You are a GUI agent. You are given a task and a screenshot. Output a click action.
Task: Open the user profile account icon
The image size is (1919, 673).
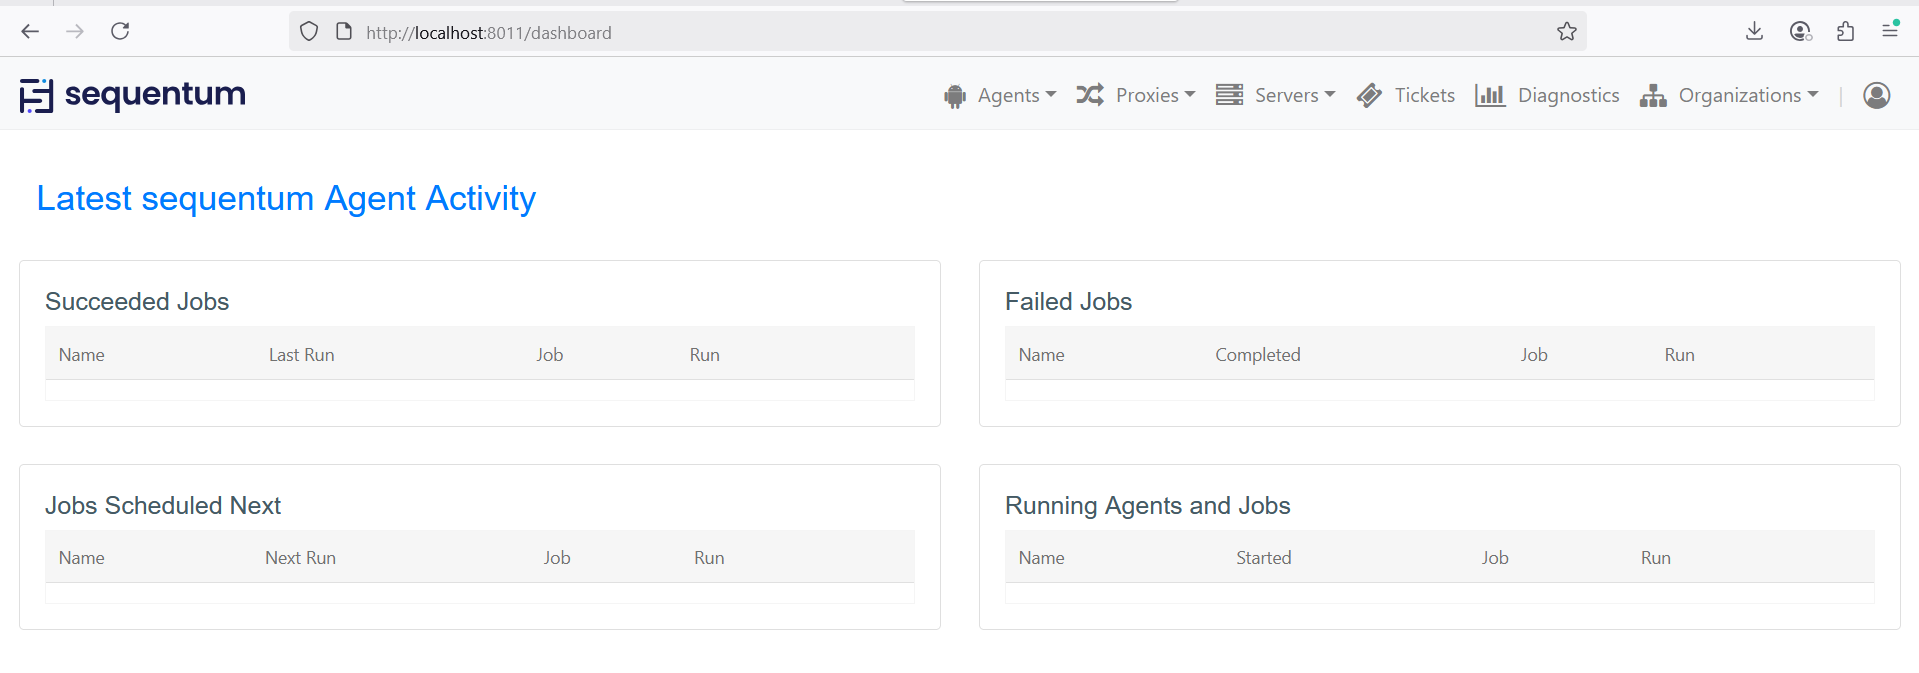(x=1876, y=95)
